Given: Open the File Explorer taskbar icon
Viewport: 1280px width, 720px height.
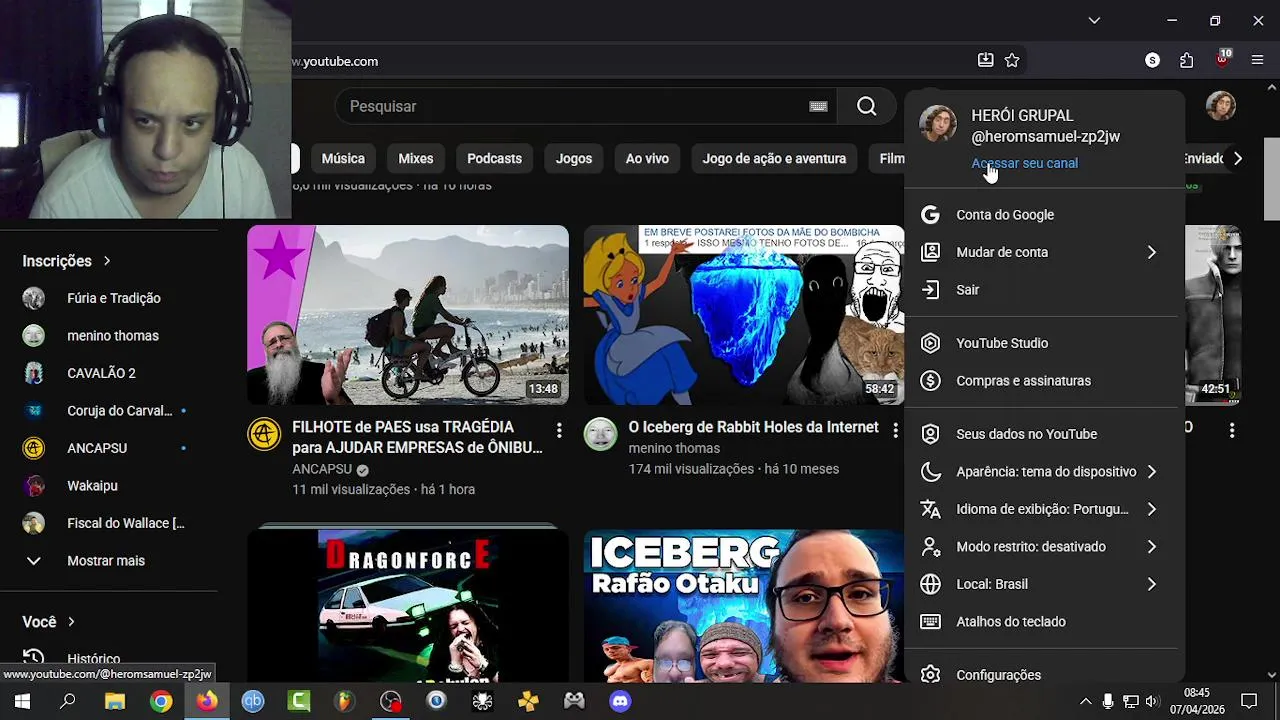Looking at the screenshot, I should (x=115, y=702).
